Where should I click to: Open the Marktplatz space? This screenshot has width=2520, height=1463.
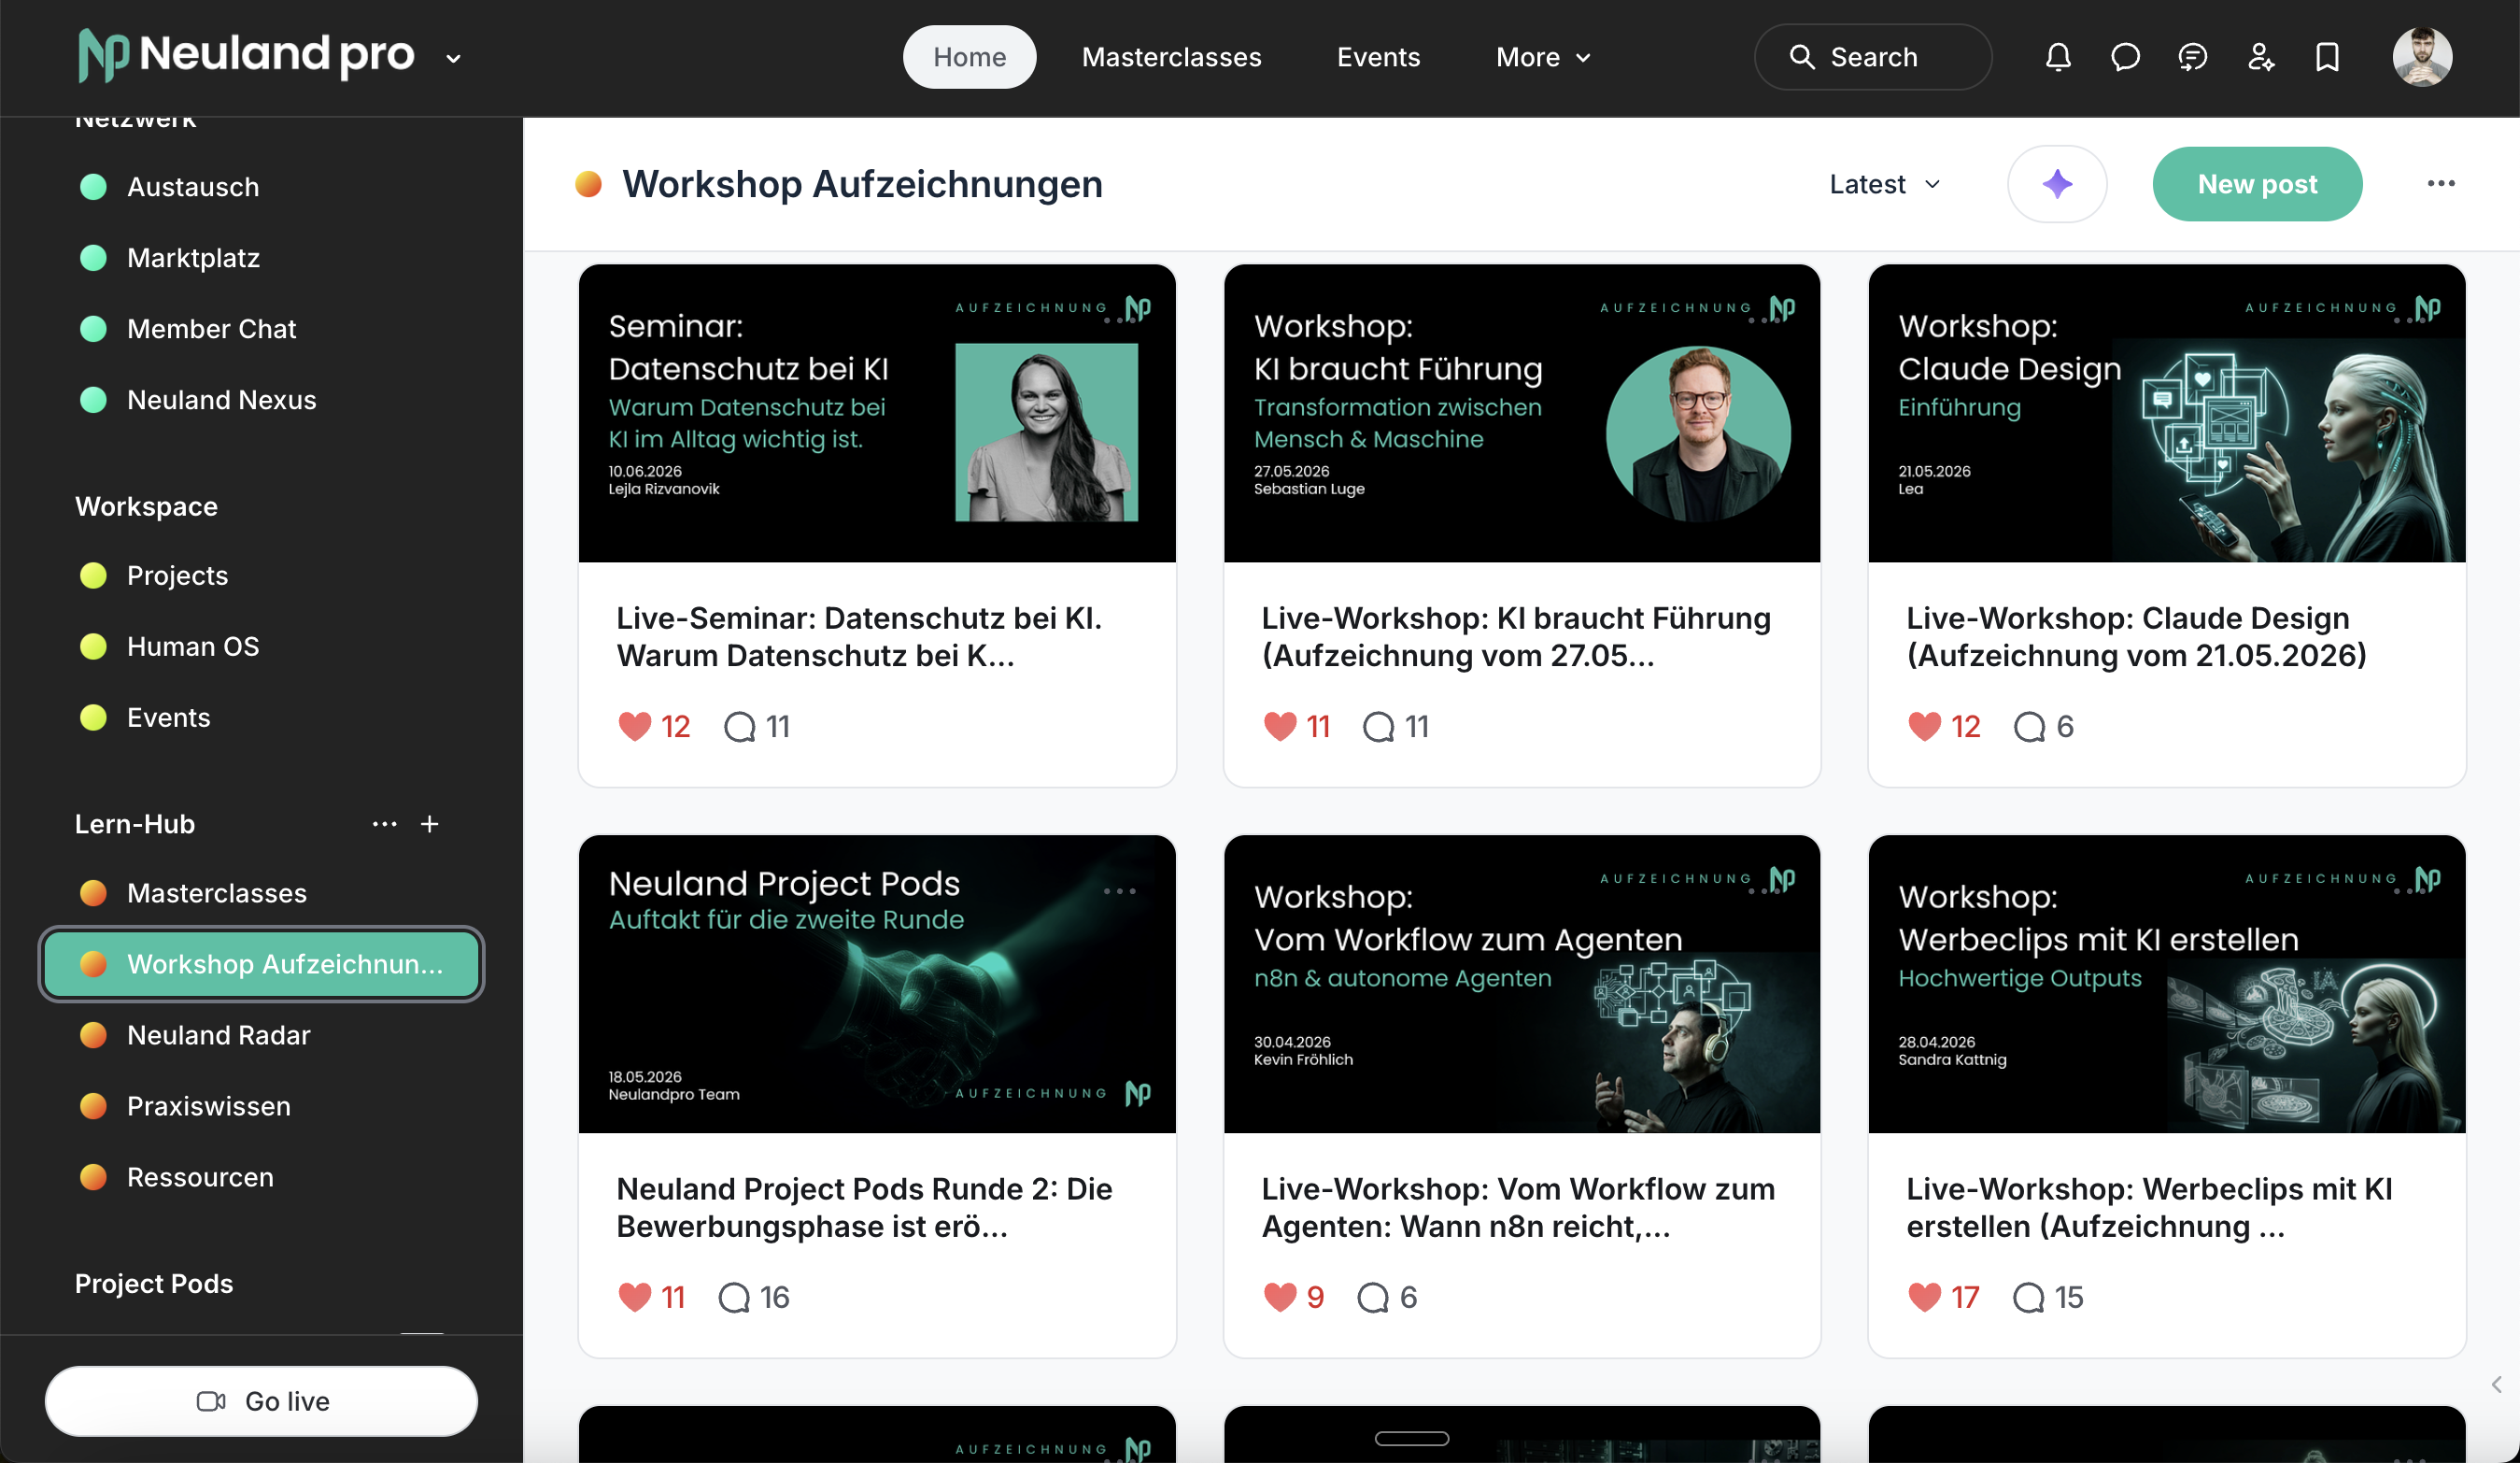260,258
